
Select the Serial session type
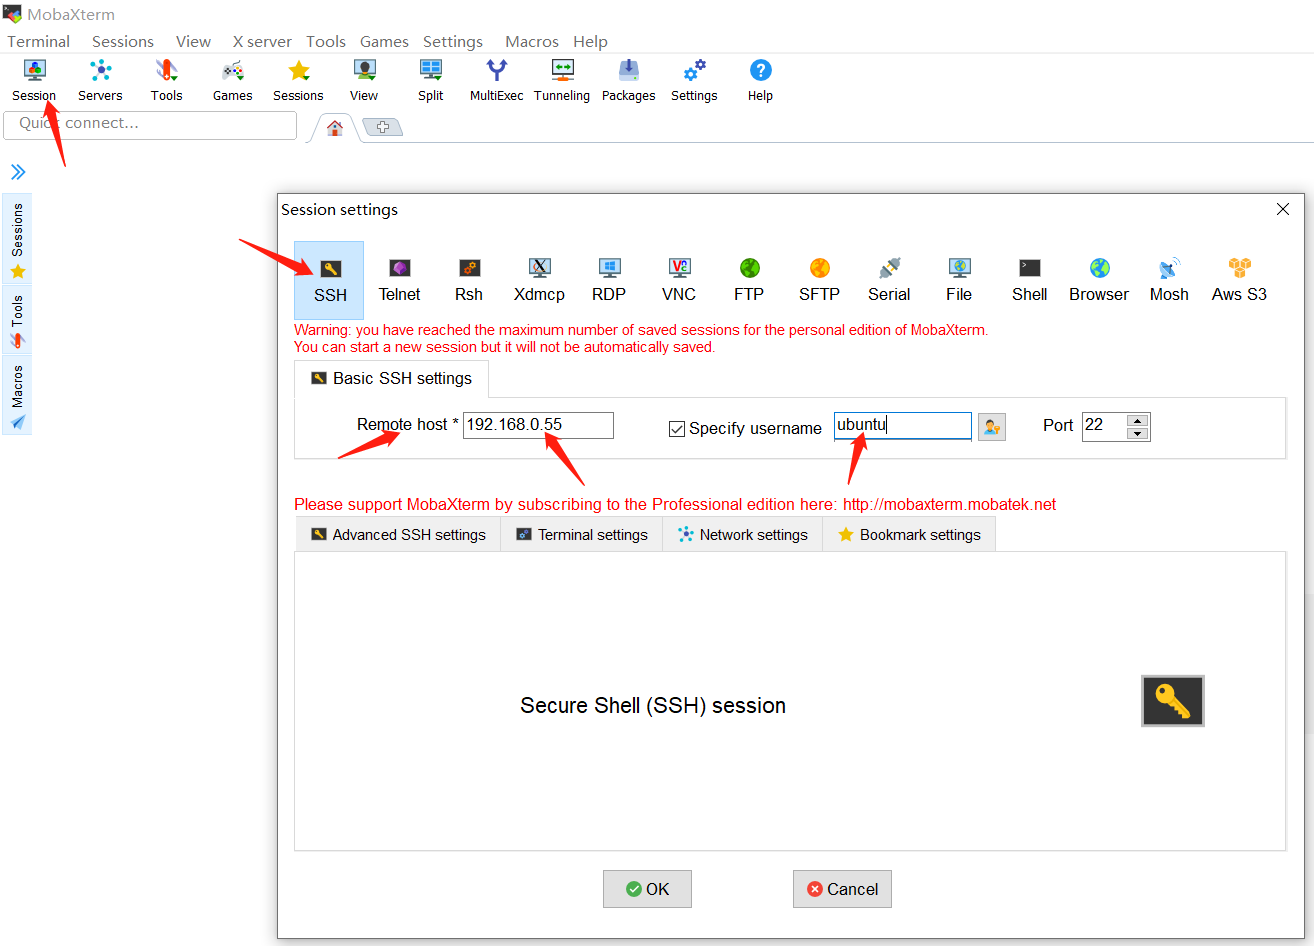click(x=889, y=280)
